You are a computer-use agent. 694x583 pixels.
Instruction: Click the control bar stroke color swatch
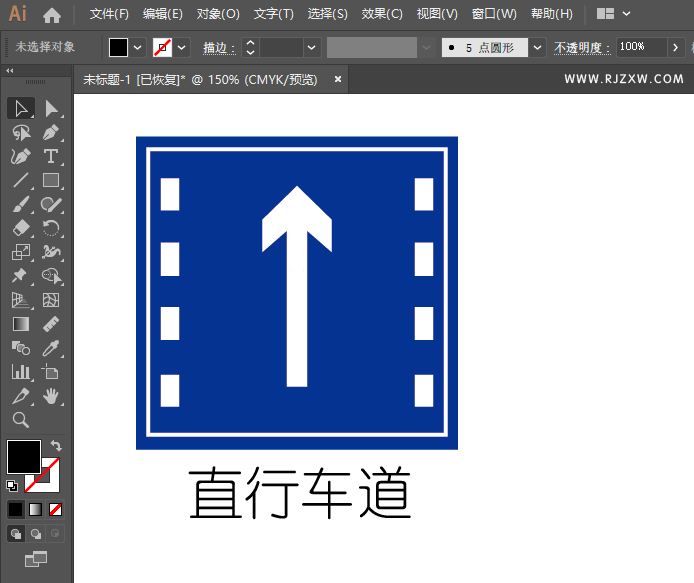point(162,47)
